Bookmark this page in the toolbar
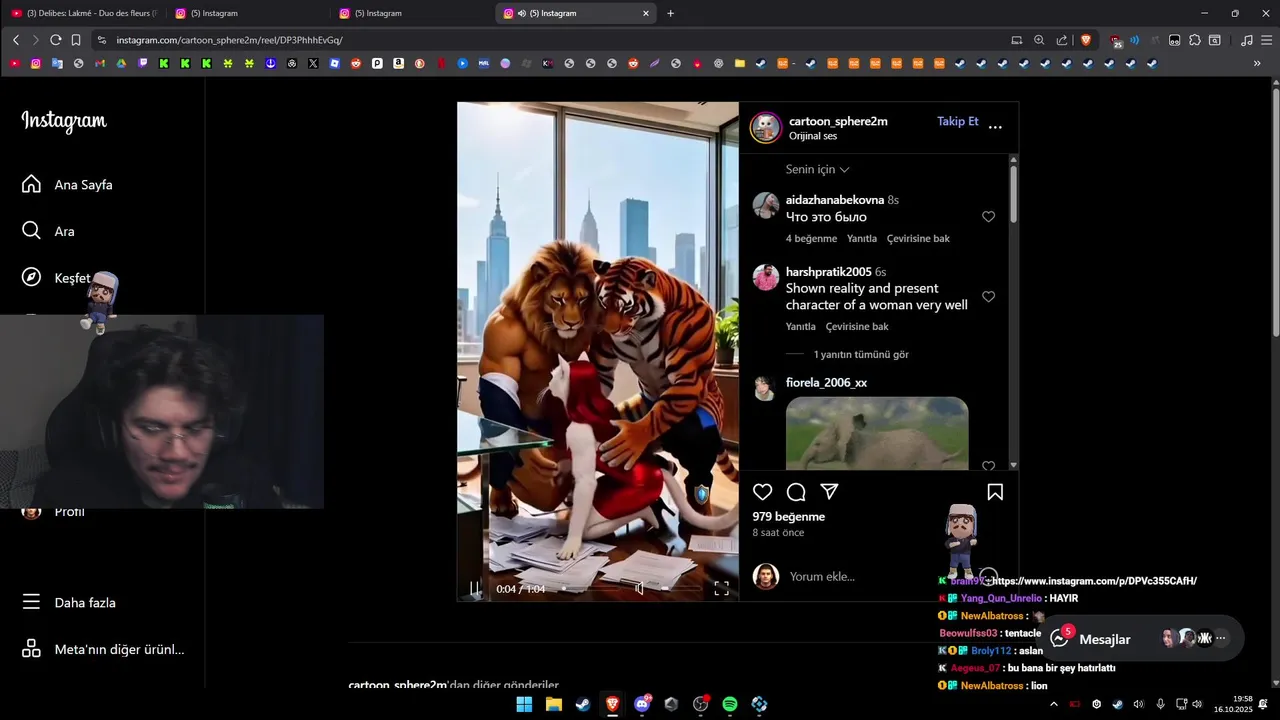 point(76,40)
